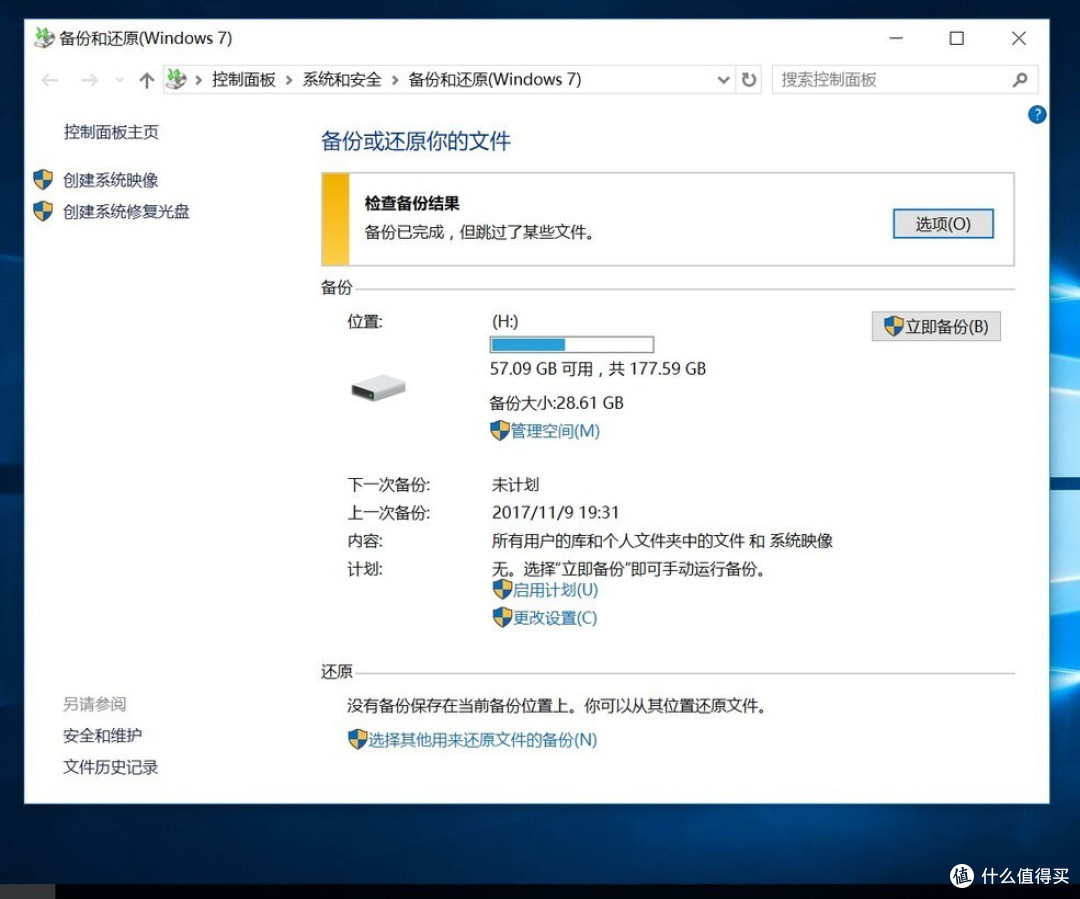This screenshot has height=899, width=1080.
Task: Select the 57.09 GB 可用 storage text
Action: (541, 369)
